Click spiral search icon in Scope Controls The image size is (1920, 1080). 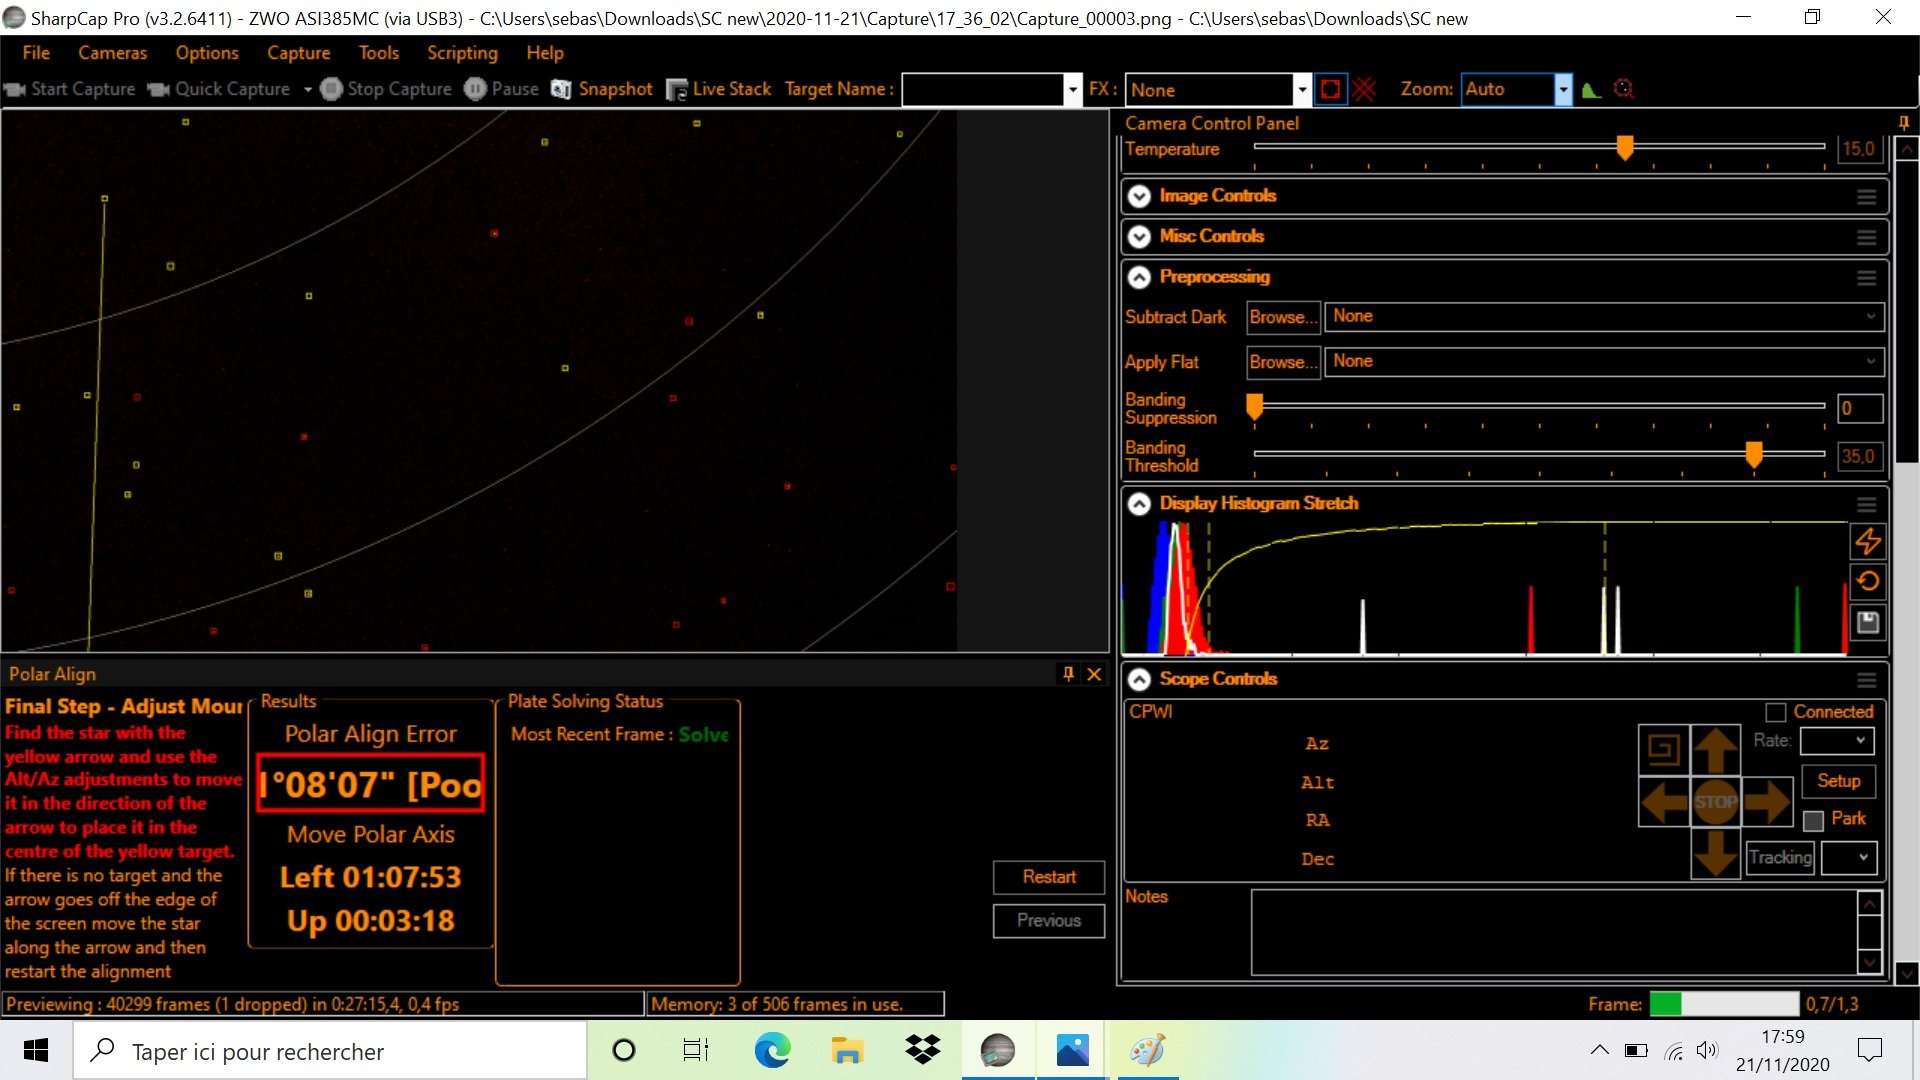coord(1664,749)
